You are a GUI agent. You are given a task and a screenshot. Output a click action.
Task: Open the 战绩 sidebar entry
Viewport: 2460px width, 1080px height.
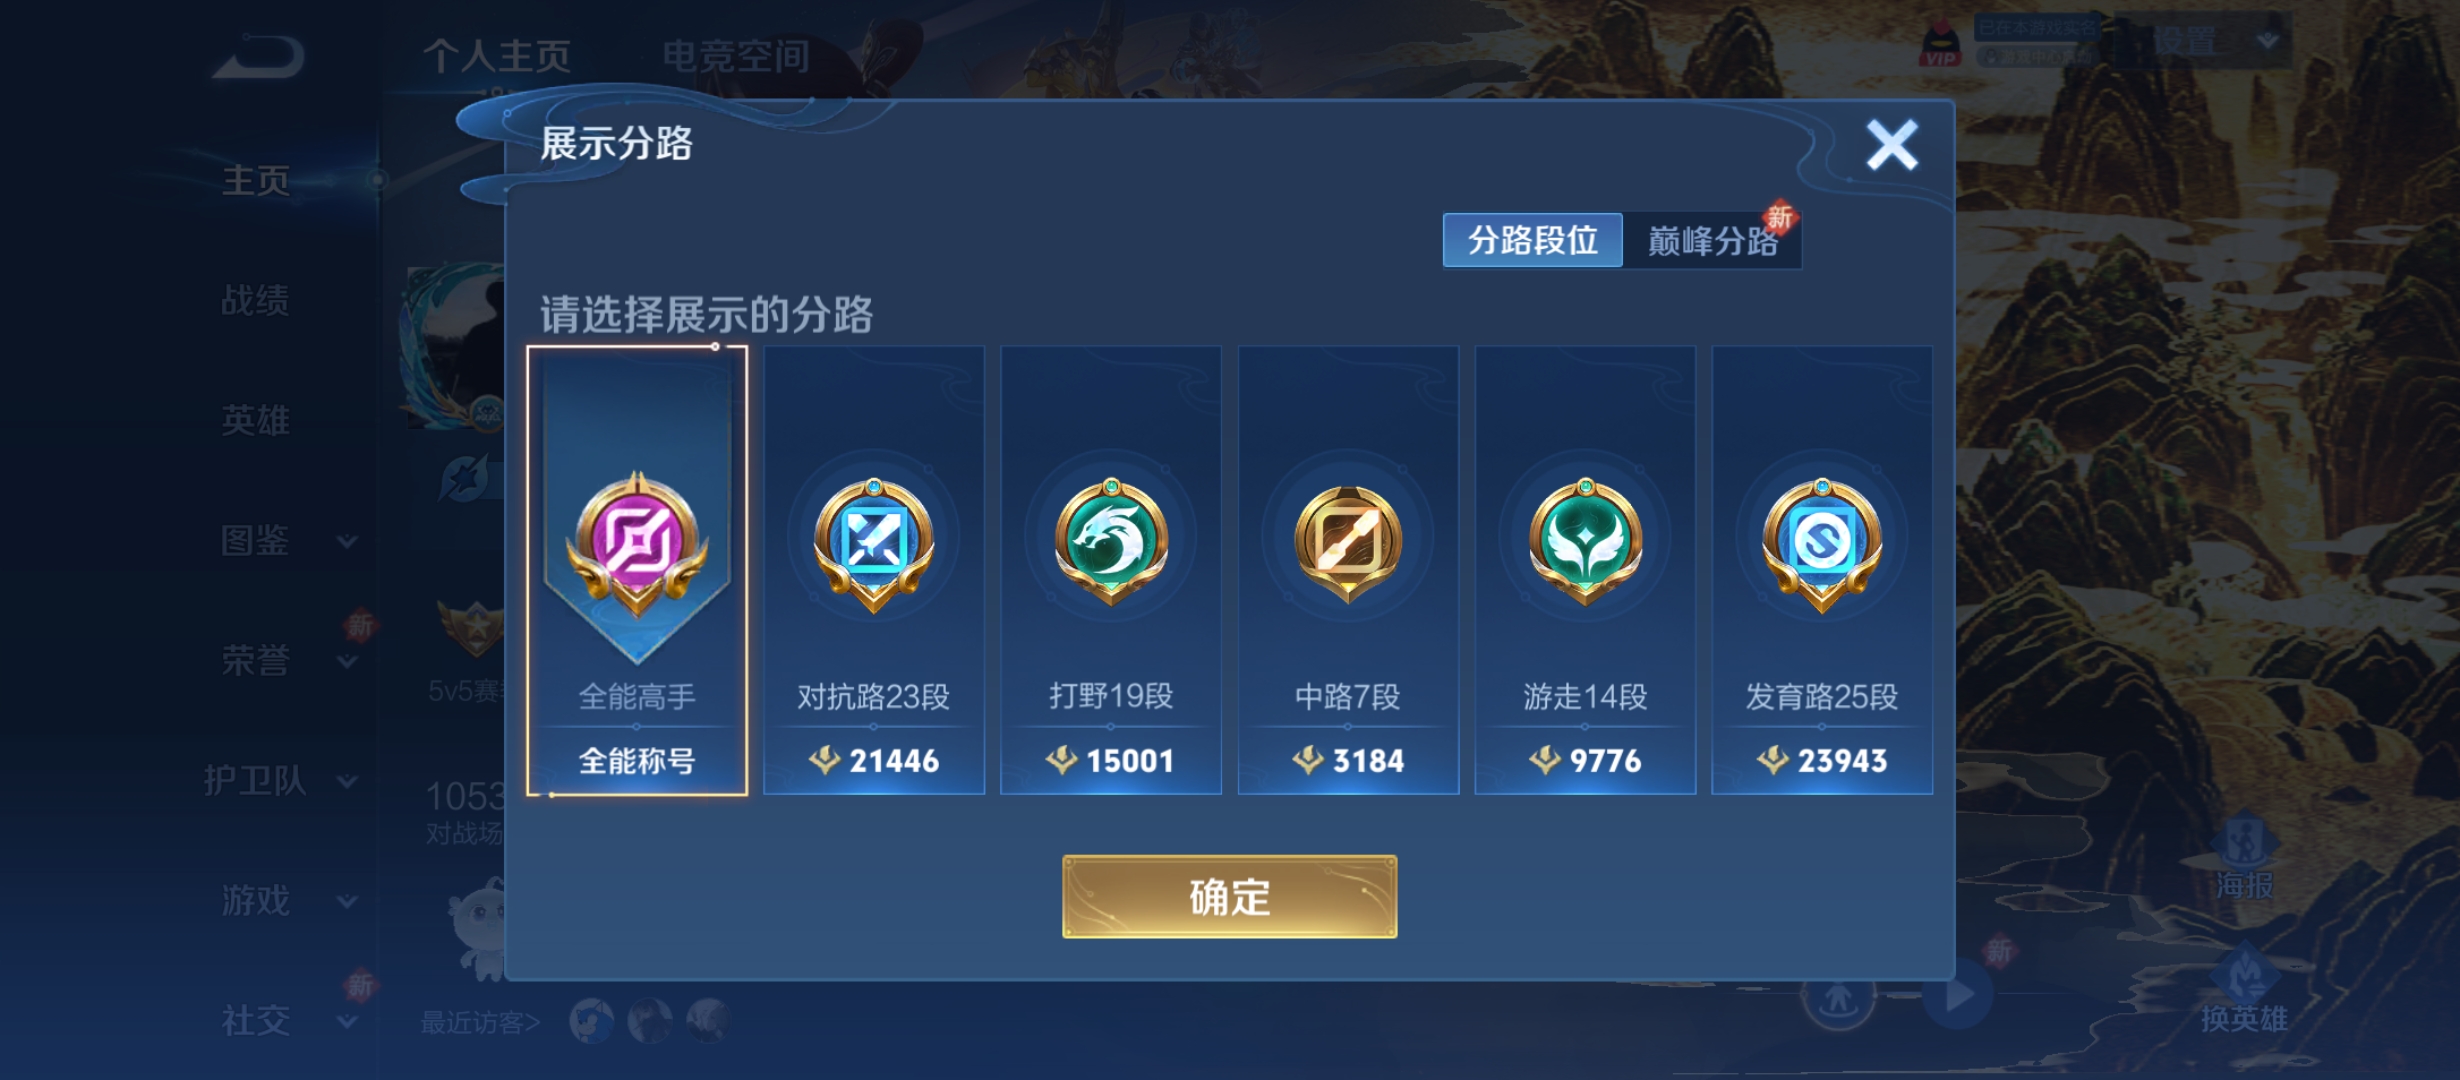[x=255, y=300]
